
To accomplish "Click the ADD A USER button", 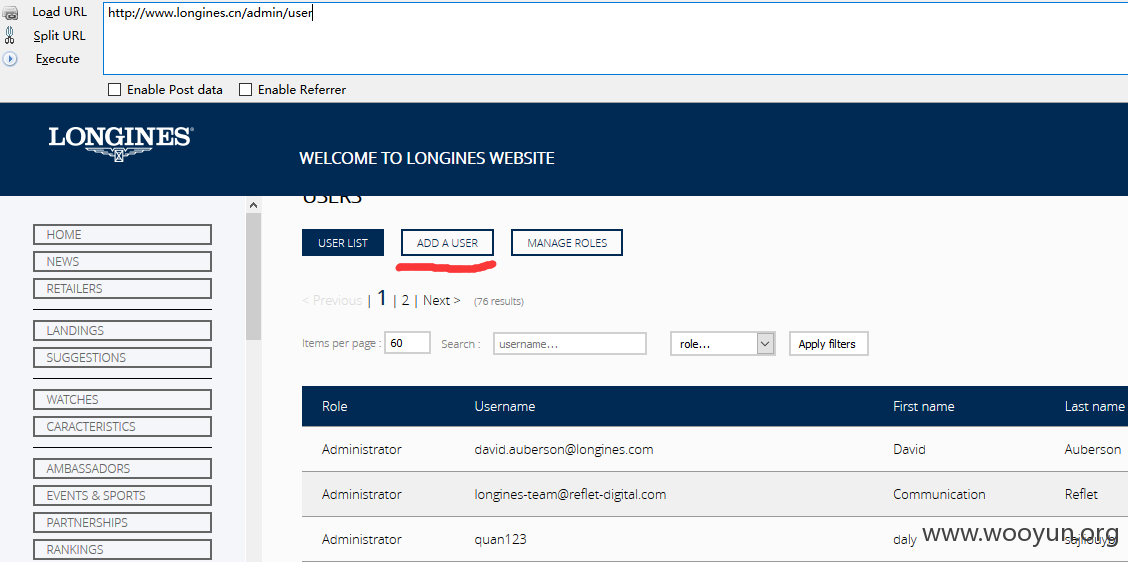I will [x=447, y=243].
